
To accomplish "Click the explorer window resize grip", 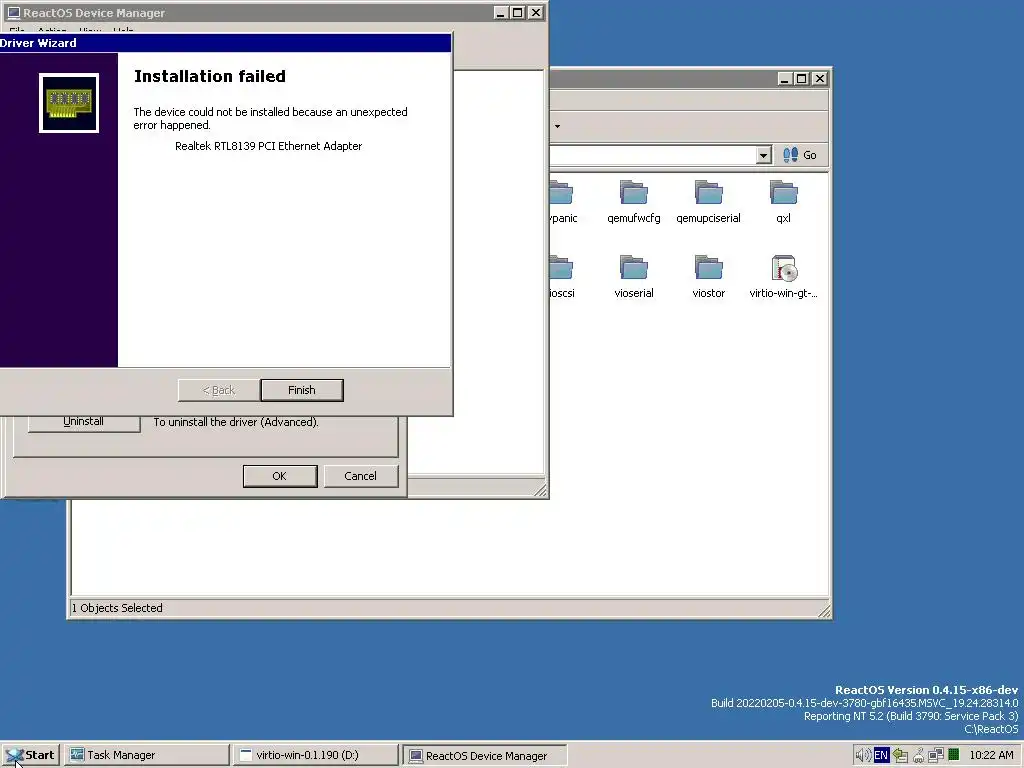I will click(824, 611).
